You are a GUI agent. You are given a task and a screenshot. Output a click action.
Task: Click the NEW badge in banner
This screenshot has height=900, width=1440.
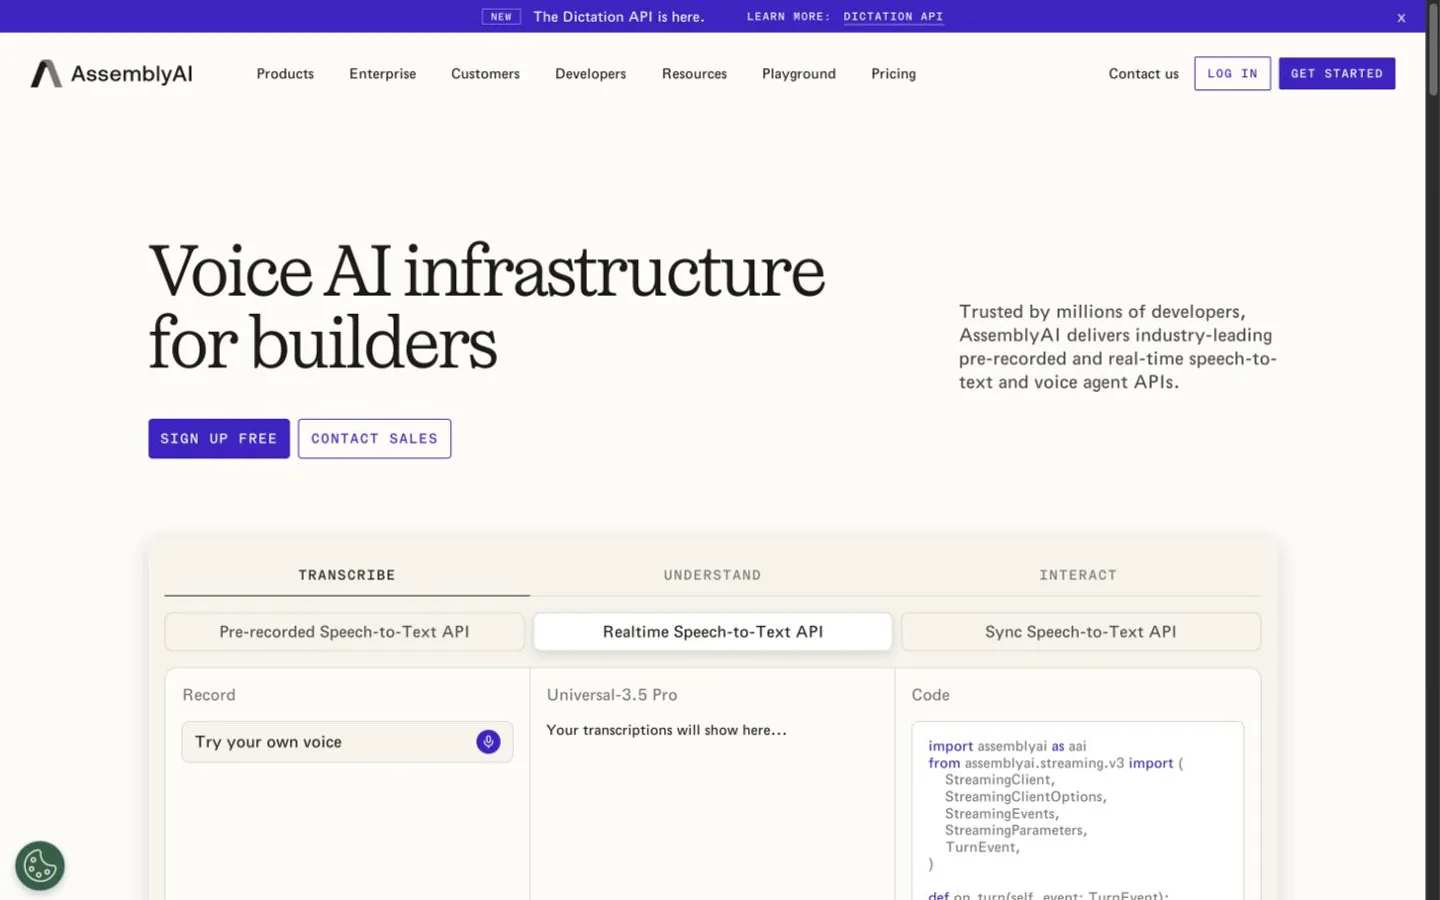(x=501, y=17)
